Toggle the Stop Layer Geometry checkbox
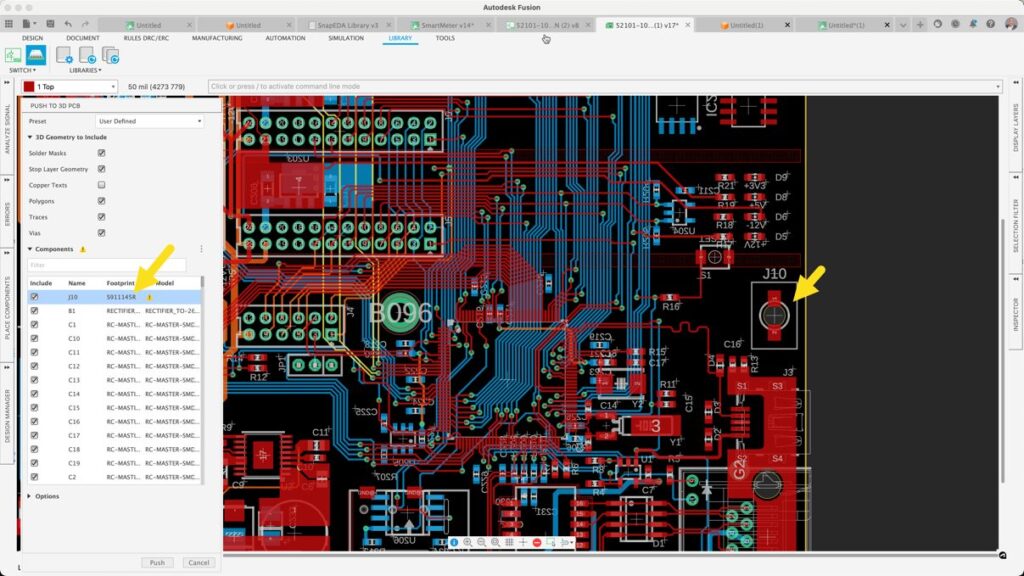 101,169
